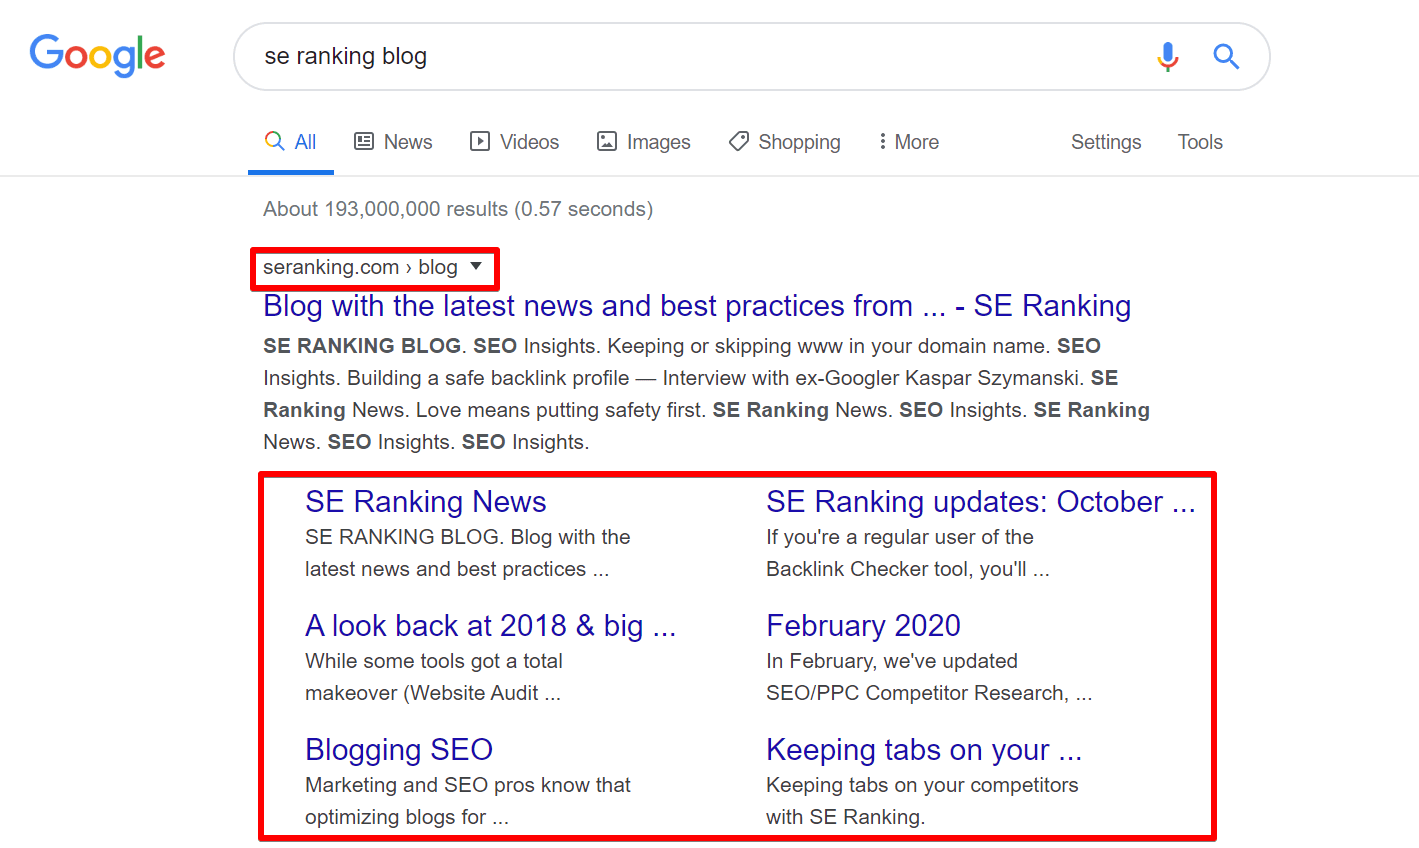This screenshot has width=1419, height=848.
Task: Click snippet 'While some tools got a total'
Action: click(x=434, y=661)
